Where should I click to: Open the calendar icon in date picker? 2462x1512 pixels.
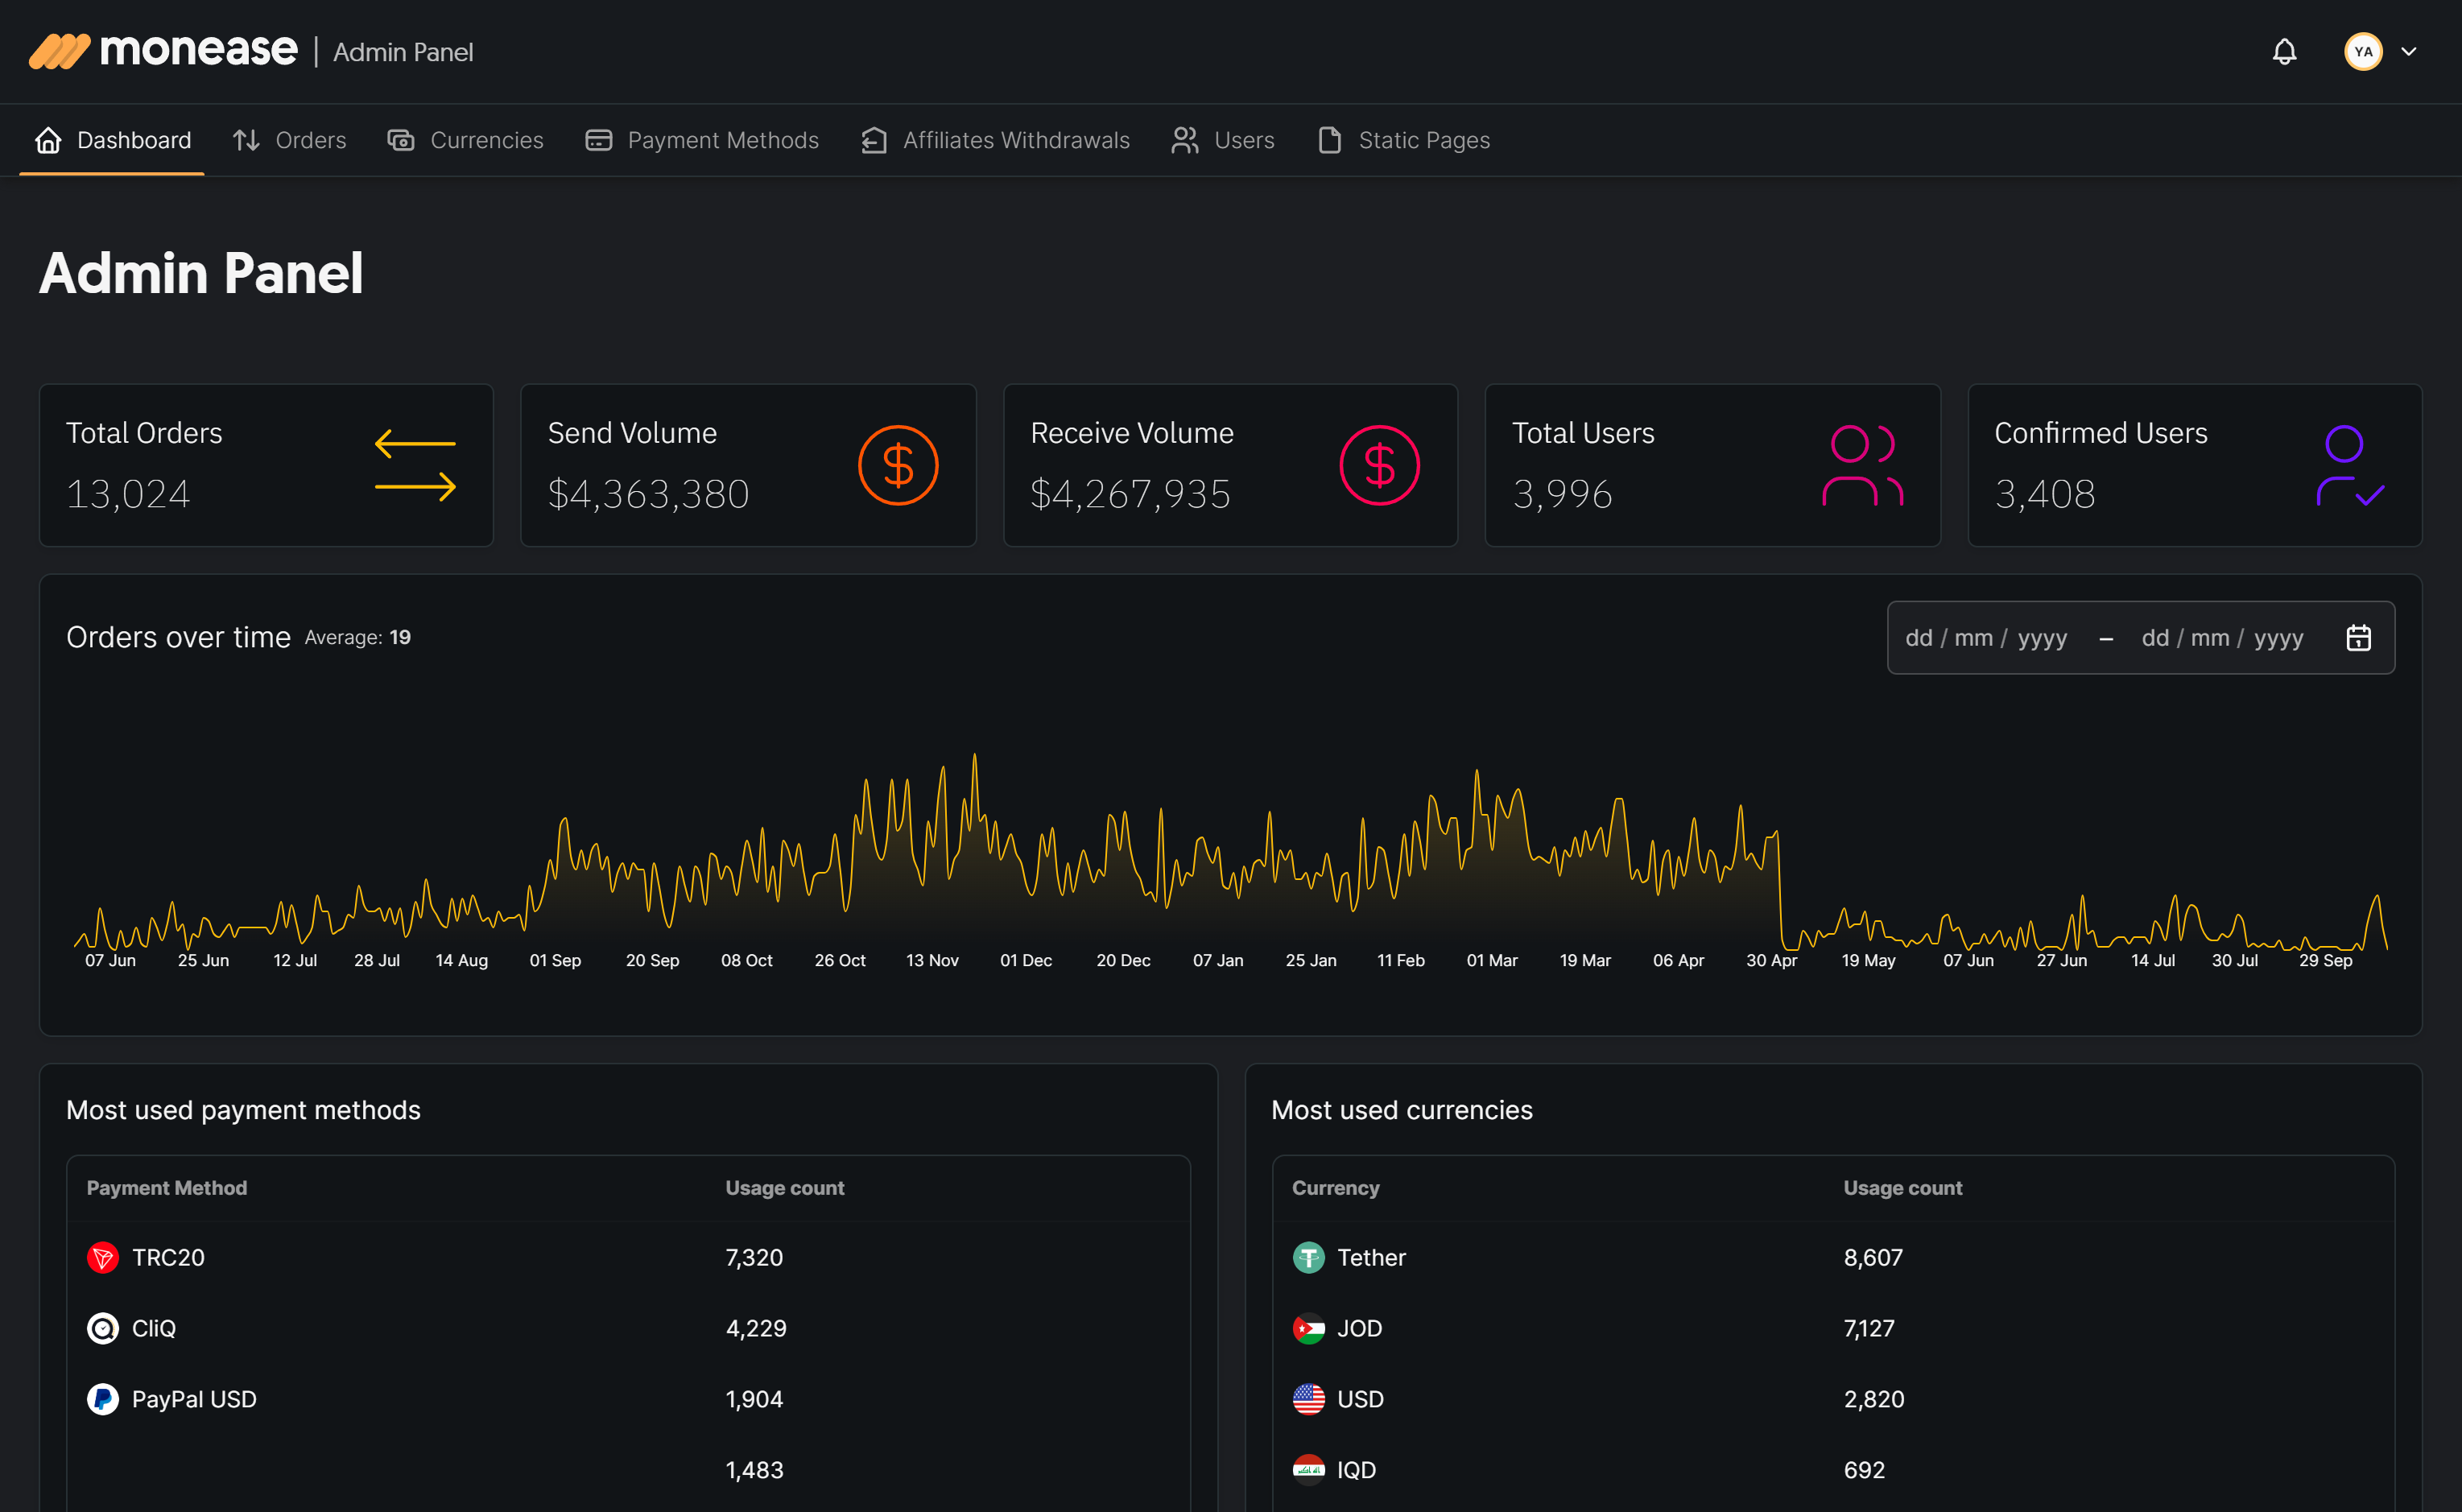(2359, 637)
